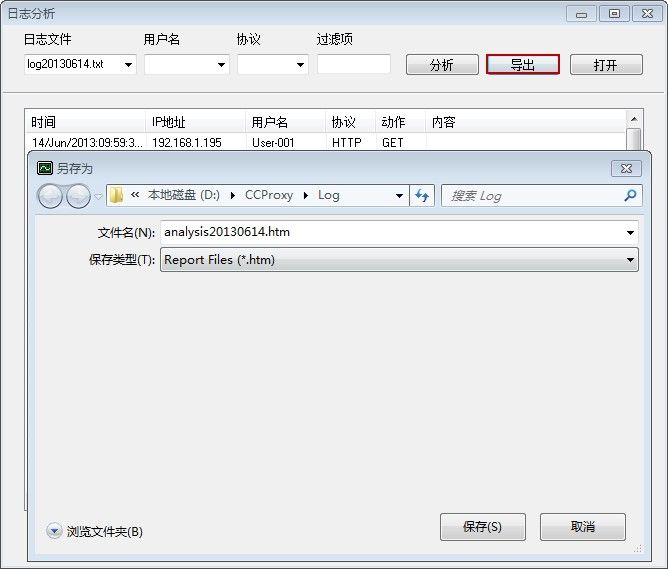Expand the CCProxy breadcrumb arrow
Screen dimensions: 668x569
pyautogui.click(x=305, y=195)
